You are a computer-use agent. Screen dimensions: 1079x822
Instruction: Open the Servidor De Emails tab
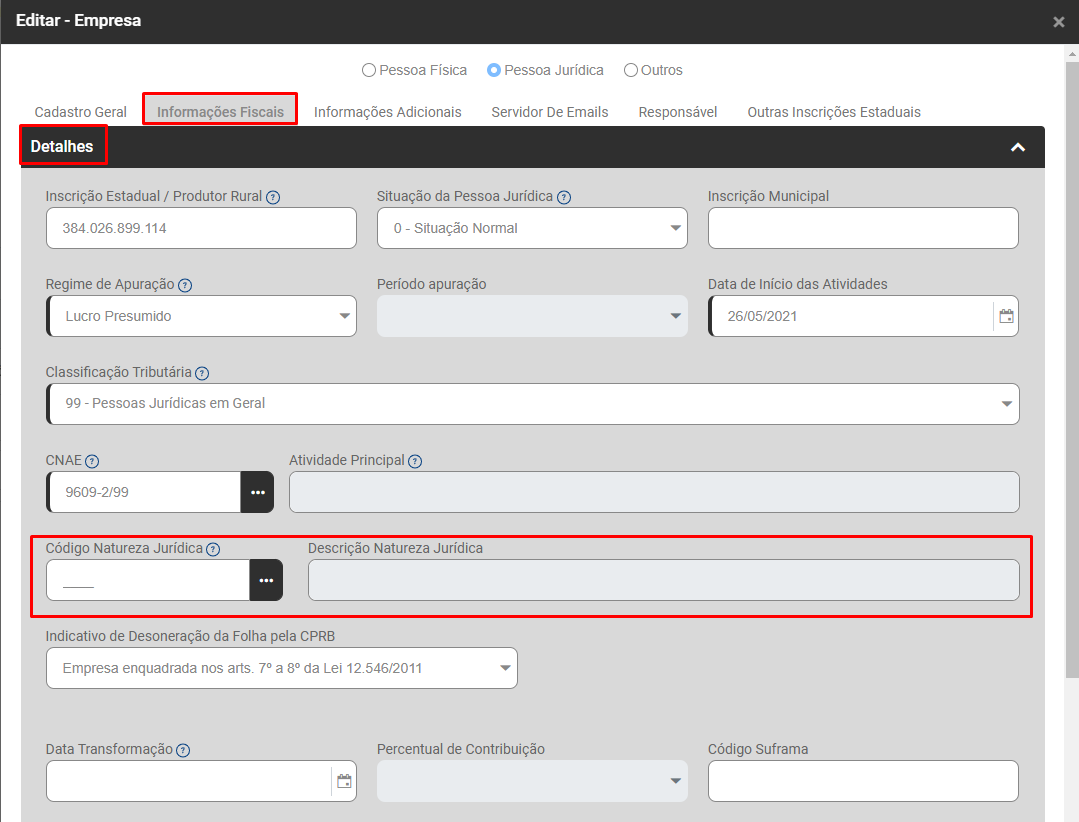(x=549, y=112)
